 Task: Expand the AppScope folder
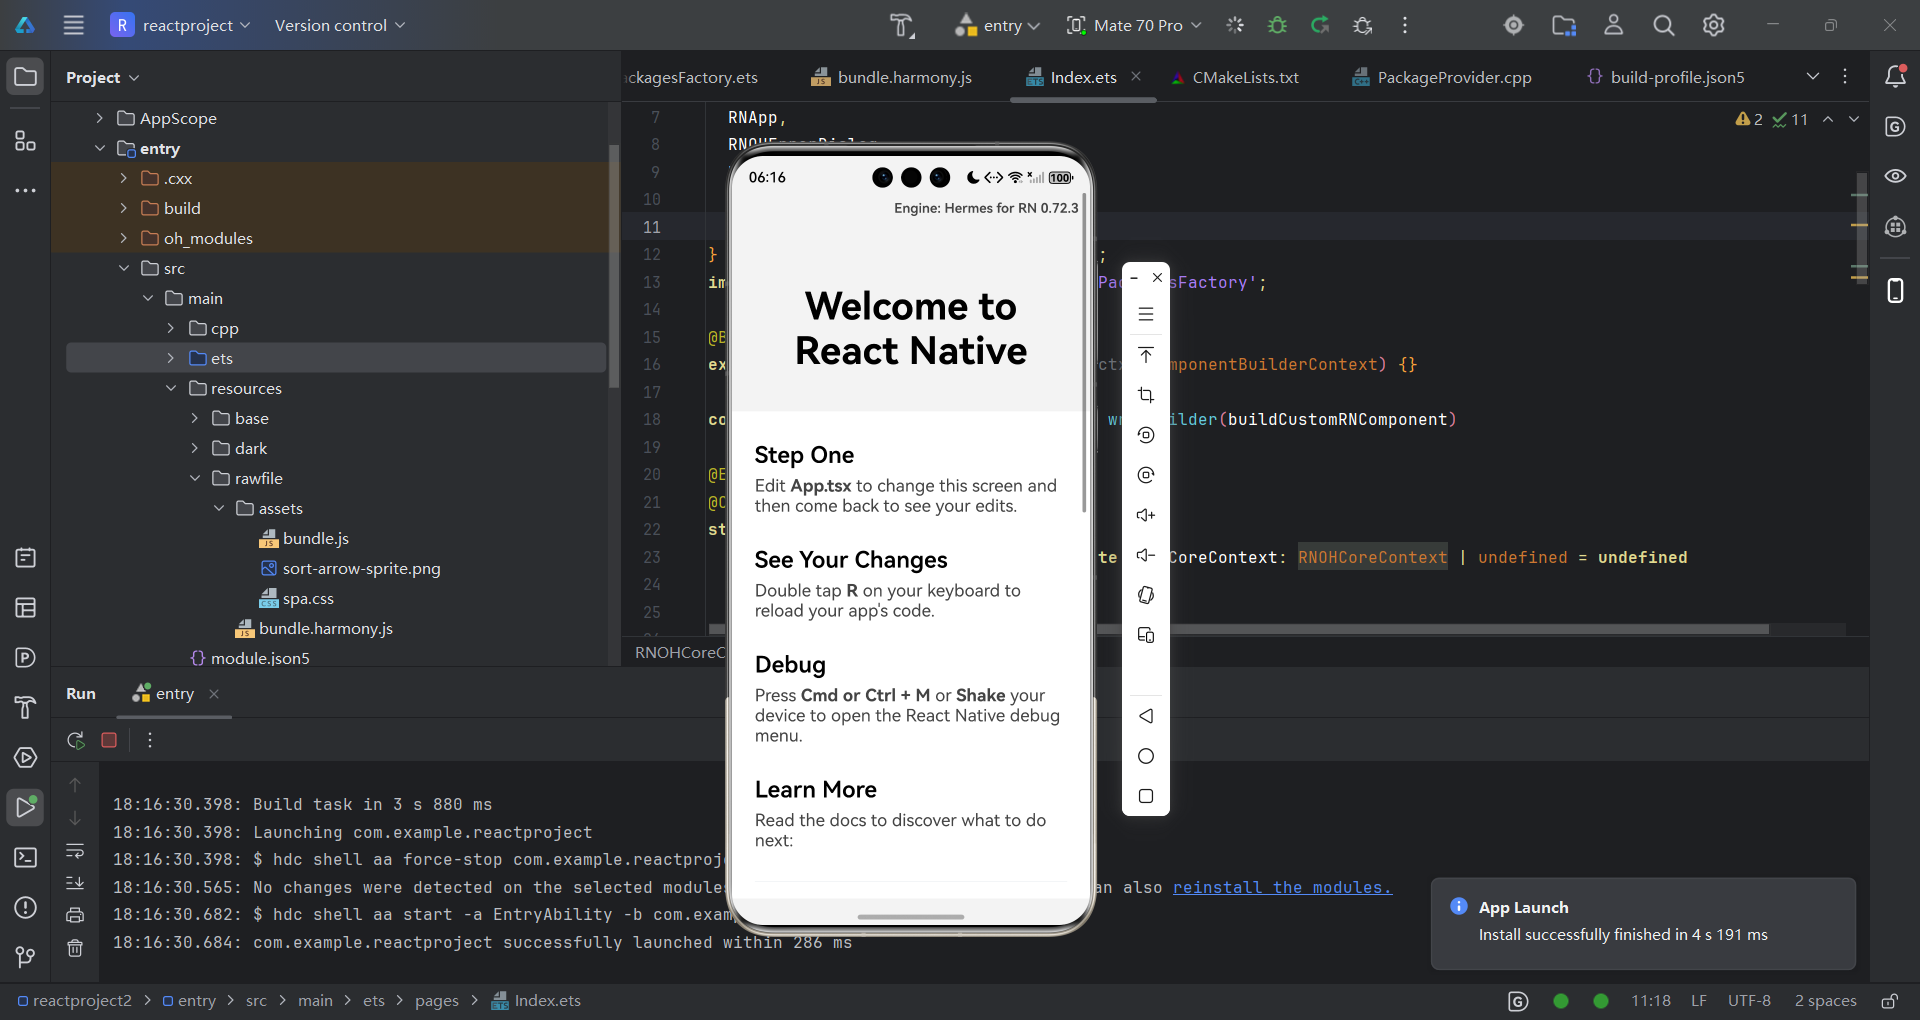[x=99, y=118]
